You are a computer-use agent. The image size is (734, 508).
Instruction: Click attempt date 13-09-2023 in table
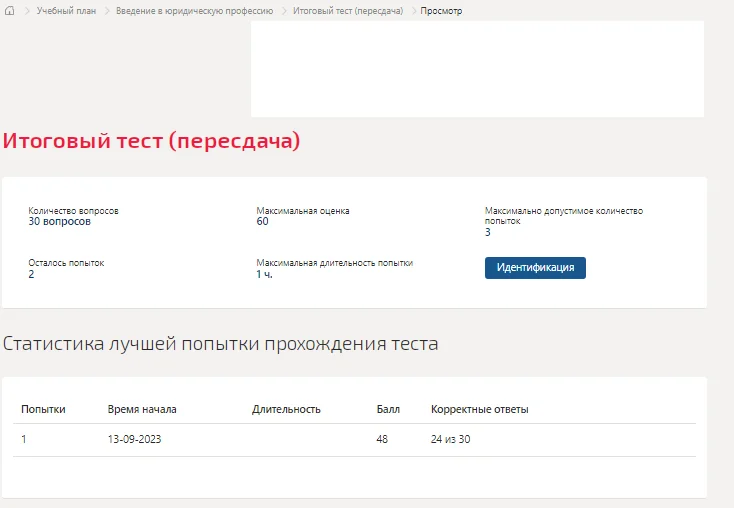[x=134, y=439]
